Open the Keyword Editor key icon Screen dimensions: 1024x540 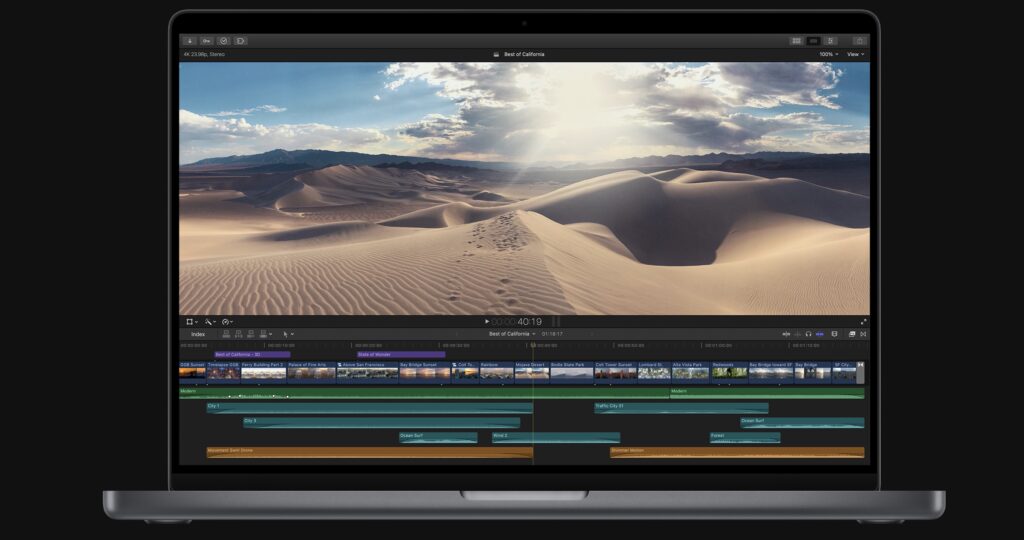[206, 41]
